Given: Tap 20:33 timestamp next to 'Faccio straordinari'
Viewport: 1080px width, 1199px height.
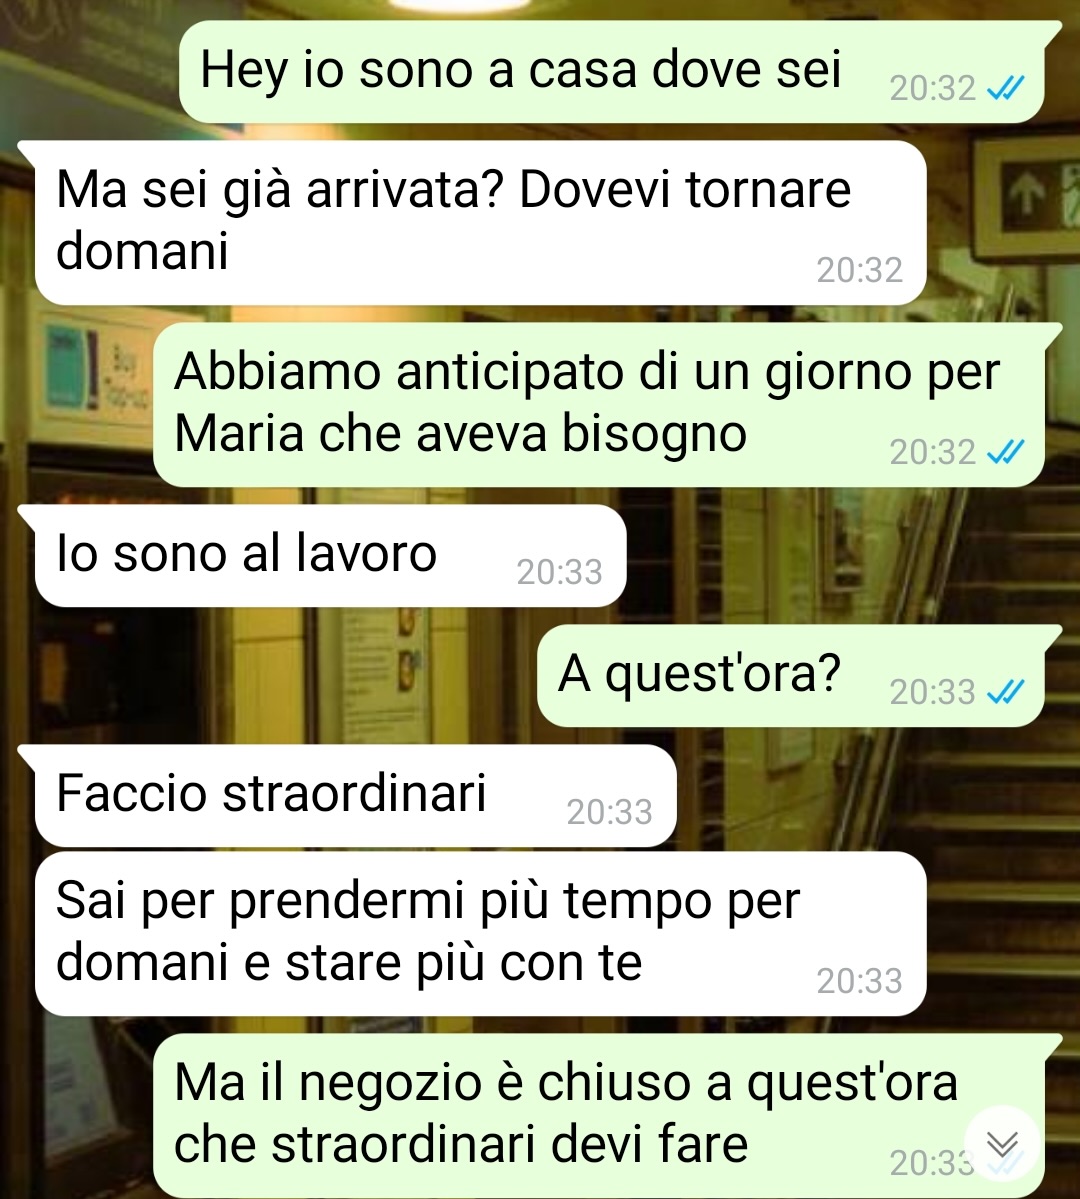Looking at the screenshot, I should 610,813.
